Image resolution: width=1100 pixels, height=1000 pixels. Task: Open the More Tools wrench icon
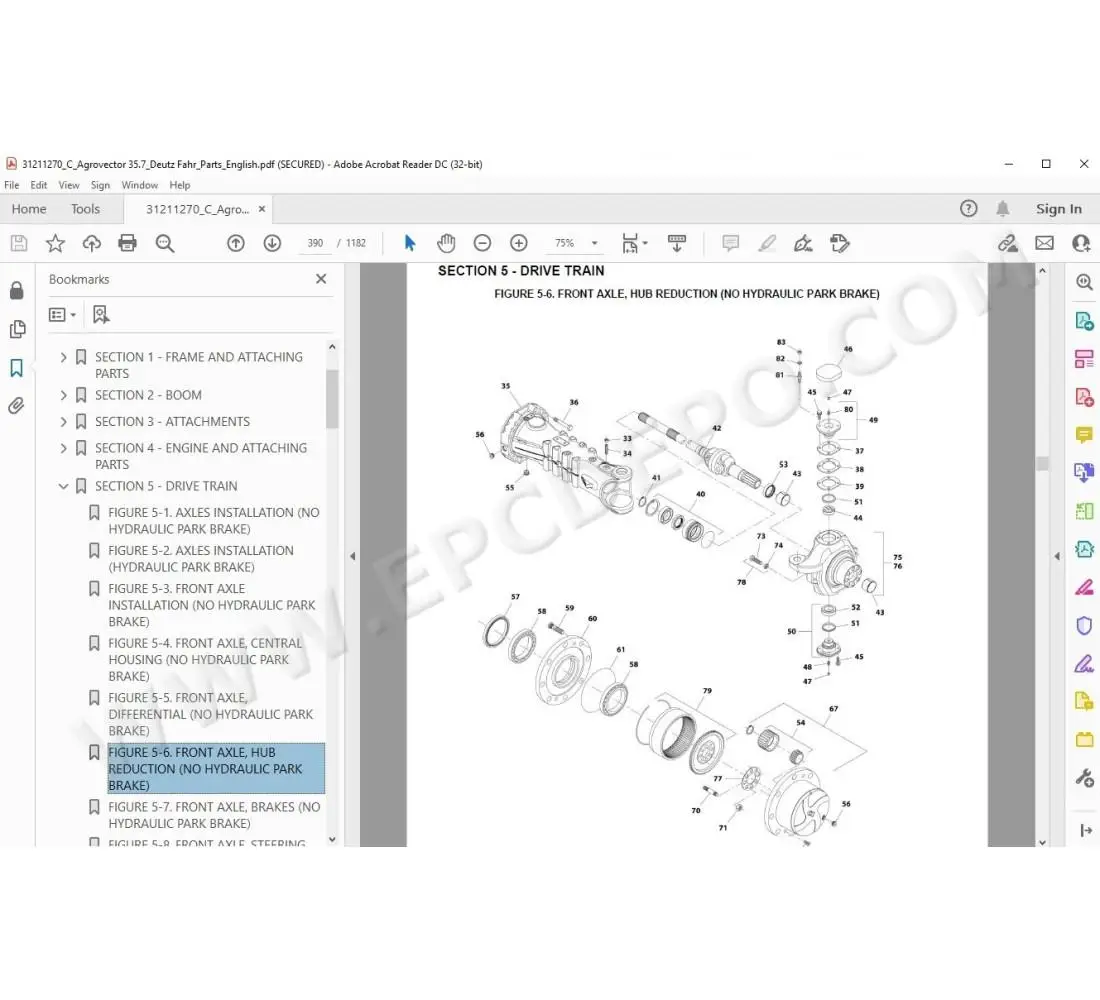[x=1085, y=778]
